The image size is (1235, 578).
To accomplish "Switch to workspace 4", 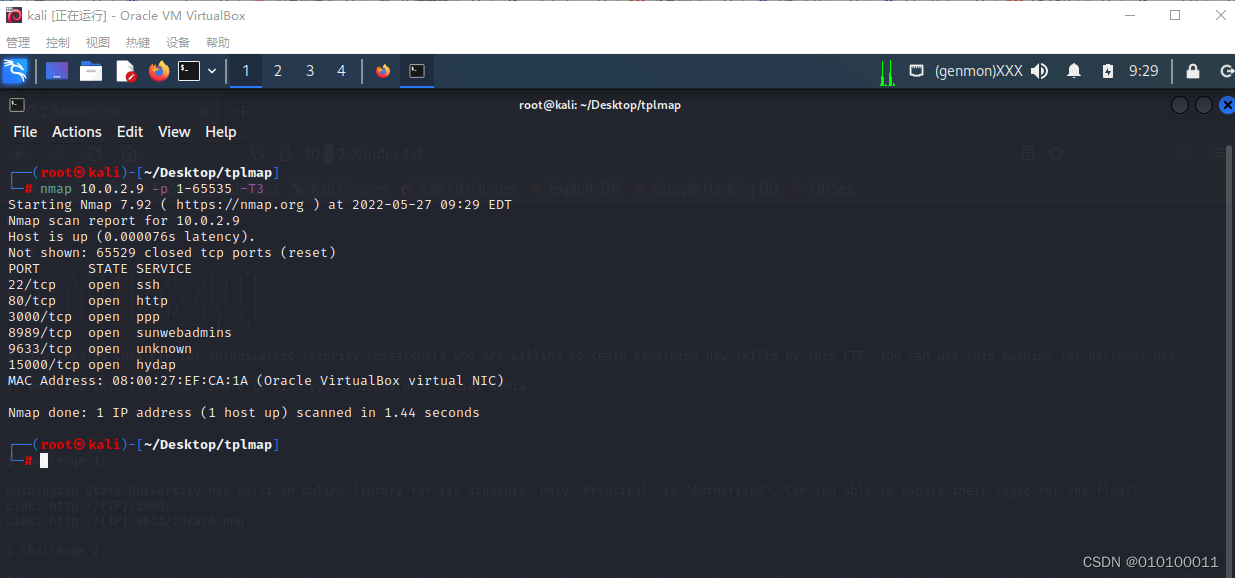I will 340,71.
